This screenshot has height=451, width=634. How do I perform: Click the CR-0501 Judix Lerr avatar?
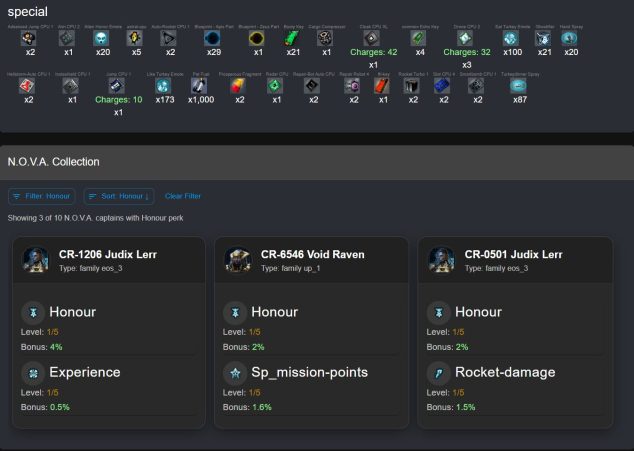tap(442, 260)
